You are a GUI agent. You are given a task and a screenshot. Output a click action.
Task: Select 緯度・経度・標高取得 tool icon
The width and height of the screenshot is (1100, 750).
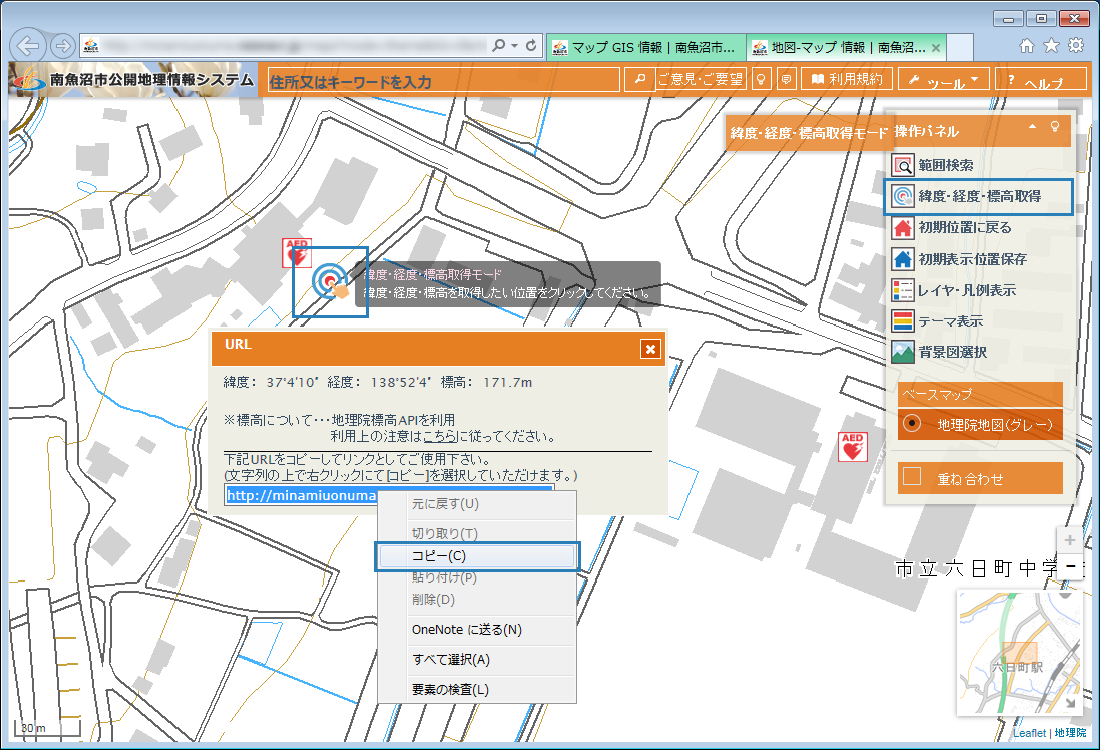tap(903, 196)
